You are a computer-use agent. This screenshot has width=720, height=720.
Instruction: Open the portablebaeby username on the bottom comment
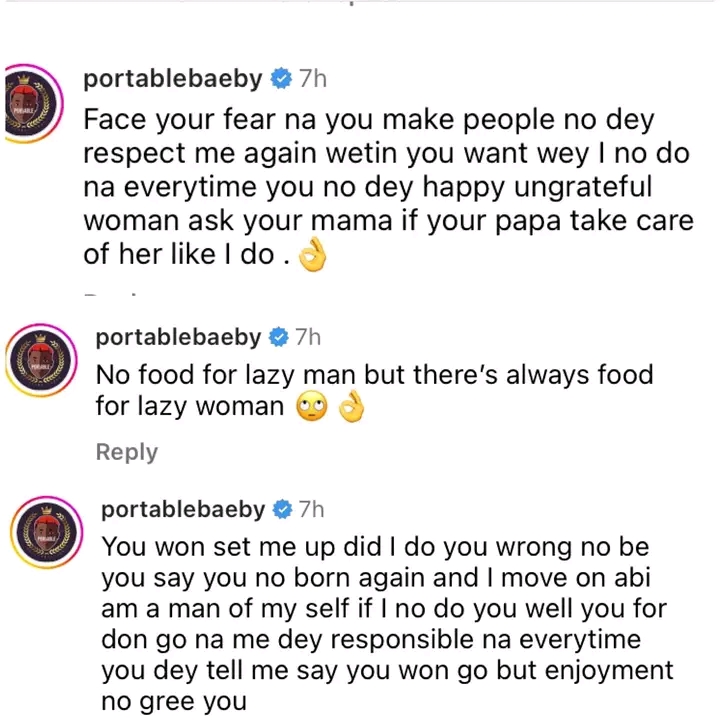tap(183, 510)
